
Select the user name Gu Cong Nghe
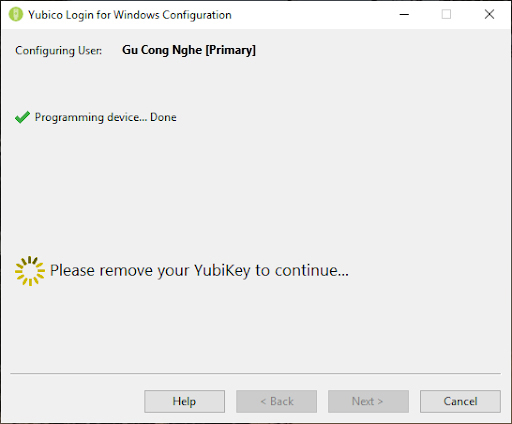(x=162, y=50)
